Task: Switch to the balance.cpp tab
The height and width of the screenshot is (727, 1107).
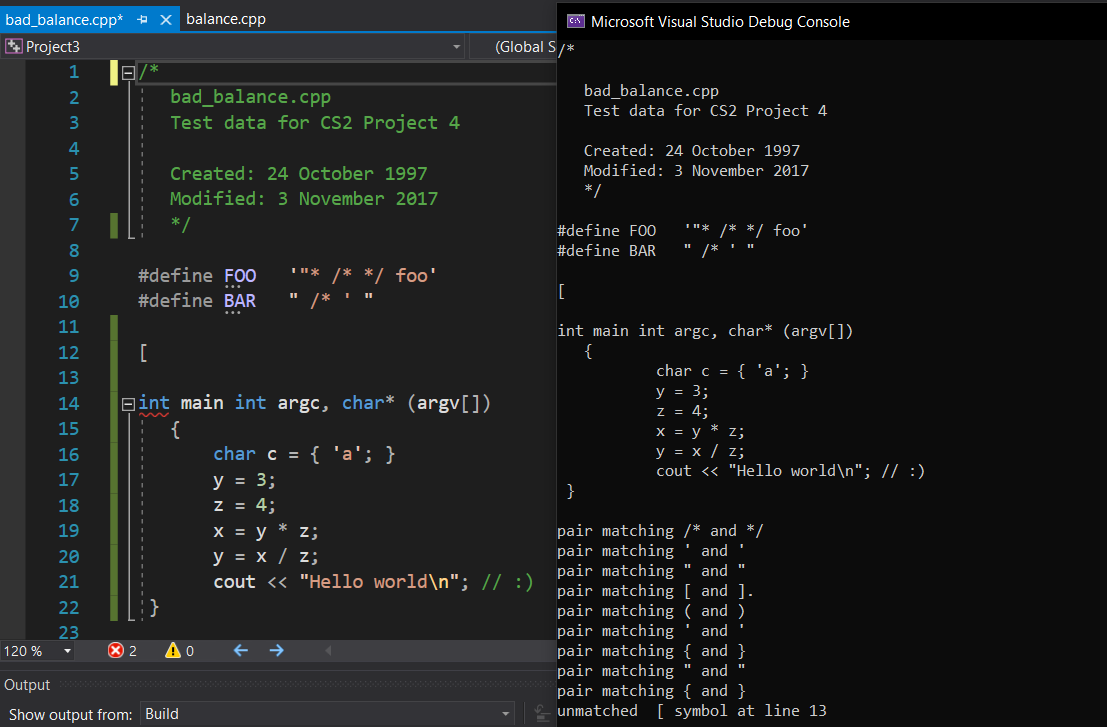Action: [x=226, y=19]
